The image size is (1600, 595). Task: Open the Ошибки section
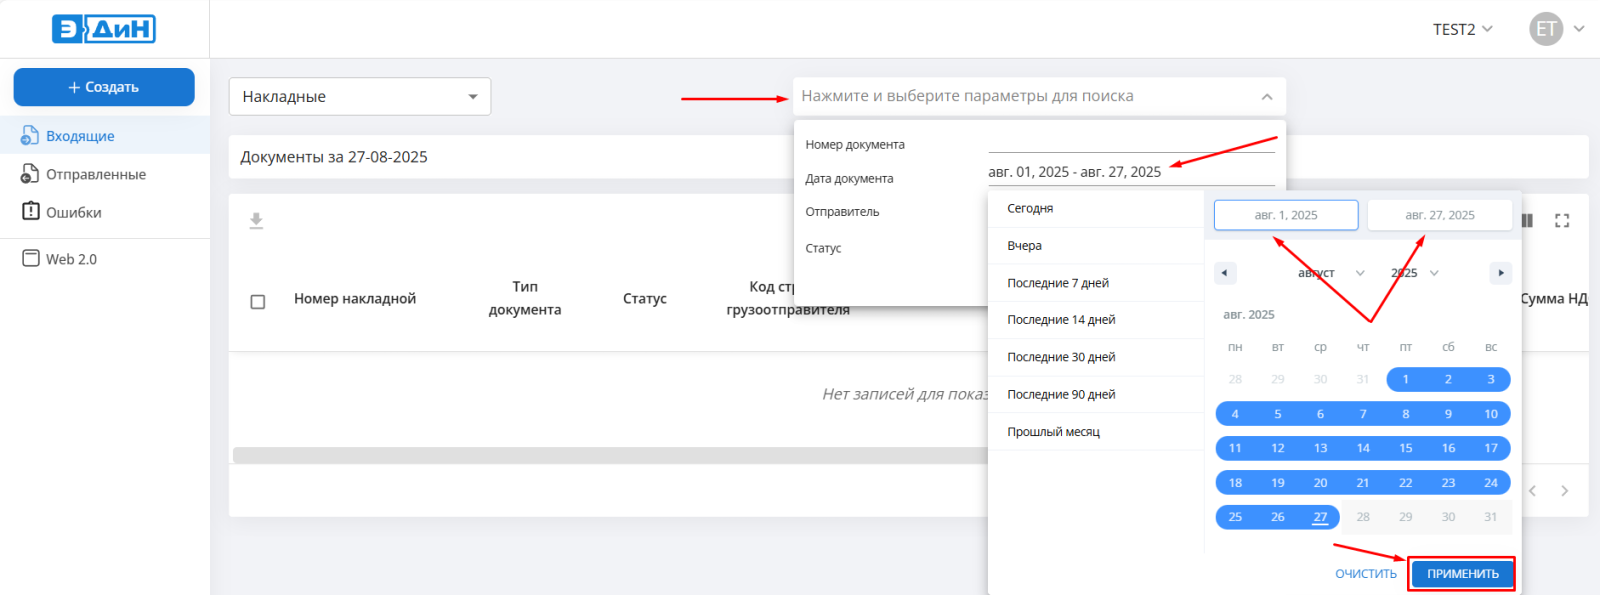coord(74,212)
